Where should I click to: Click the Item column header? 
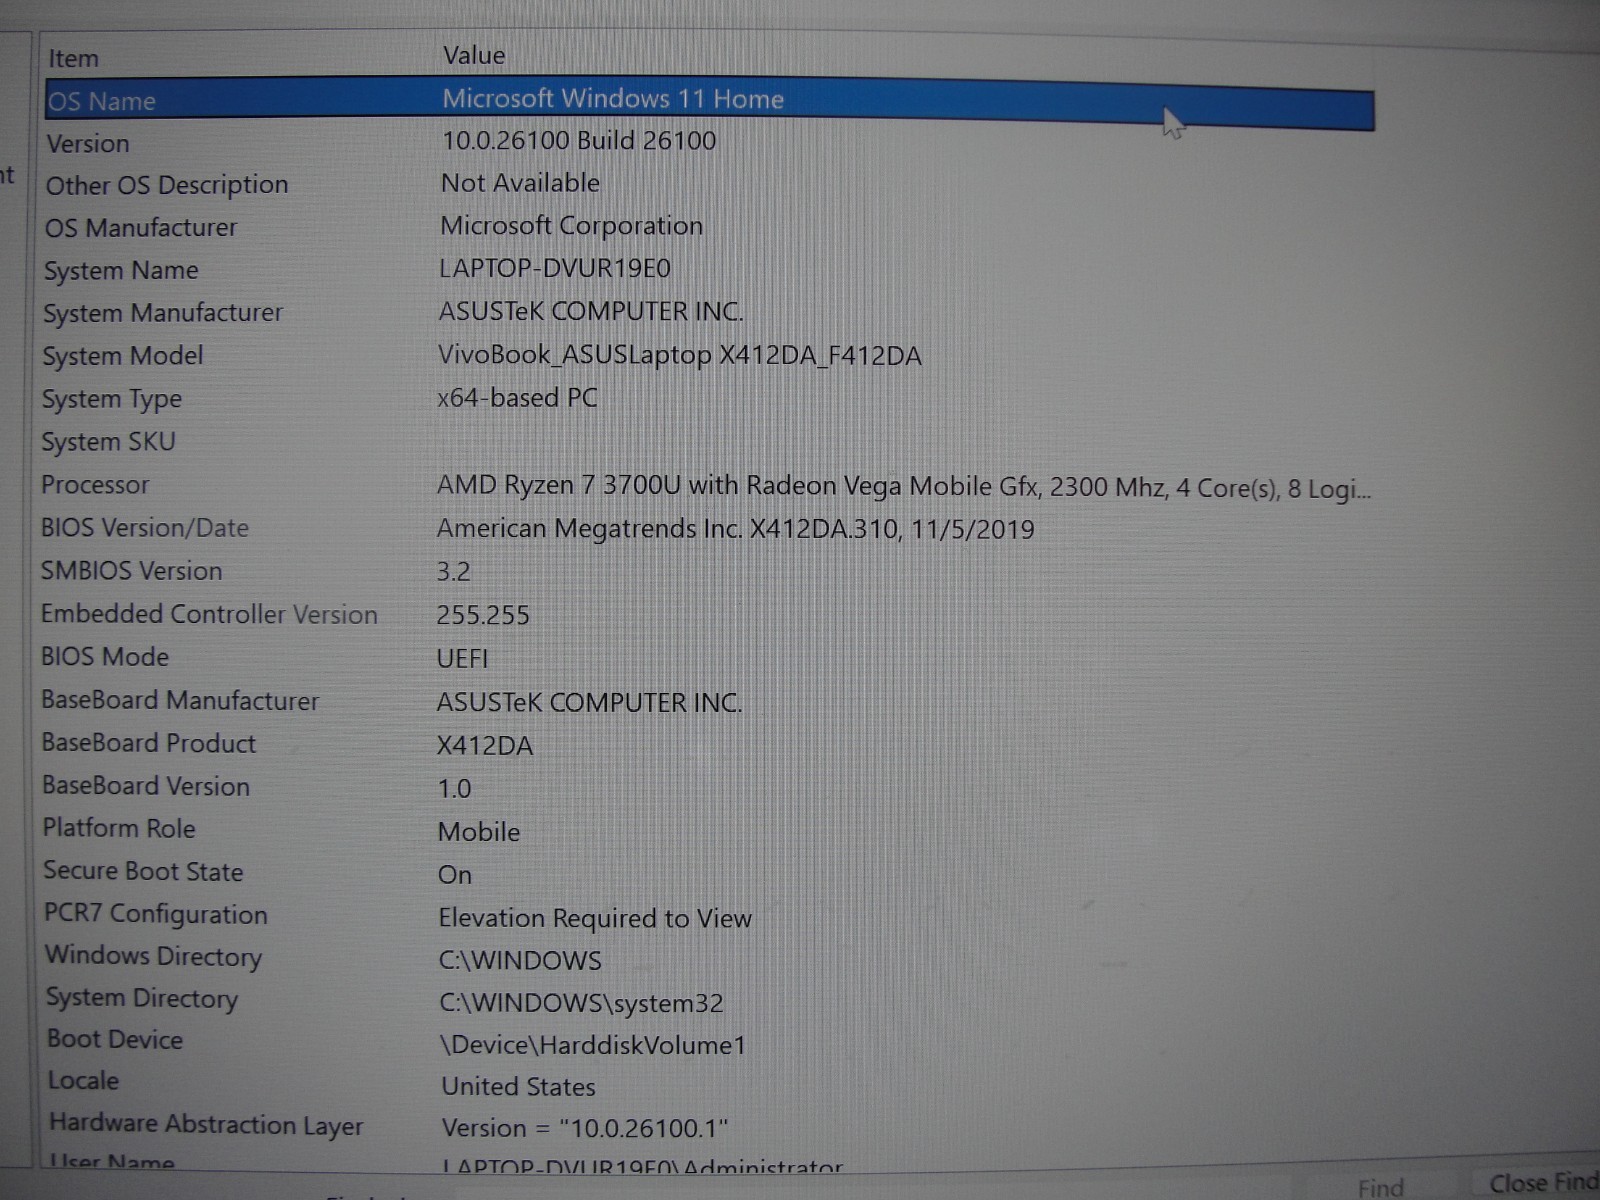(x=73, y=59)
